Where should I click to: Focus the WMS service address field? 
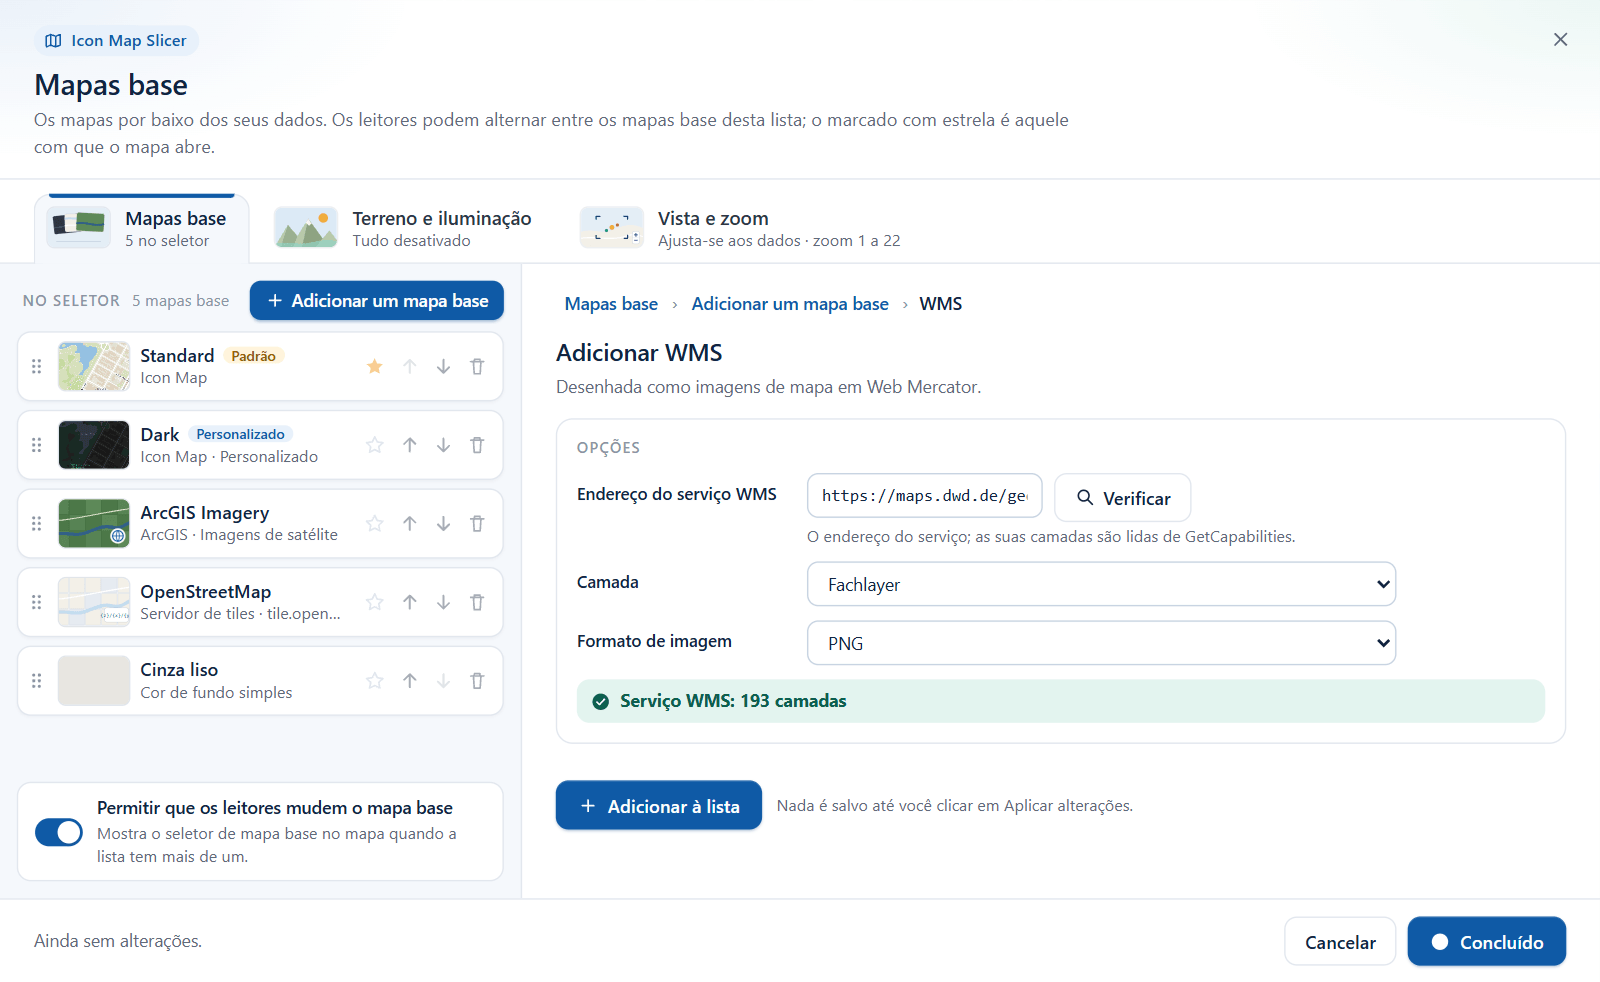pos(925,496)
